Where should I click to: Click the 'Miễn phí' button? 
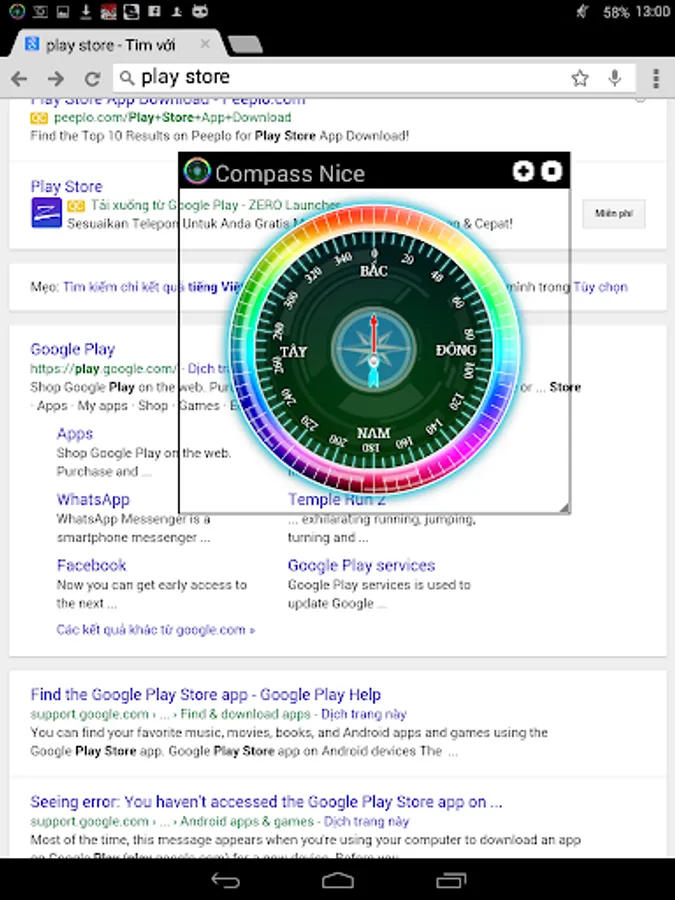[614, 214]
